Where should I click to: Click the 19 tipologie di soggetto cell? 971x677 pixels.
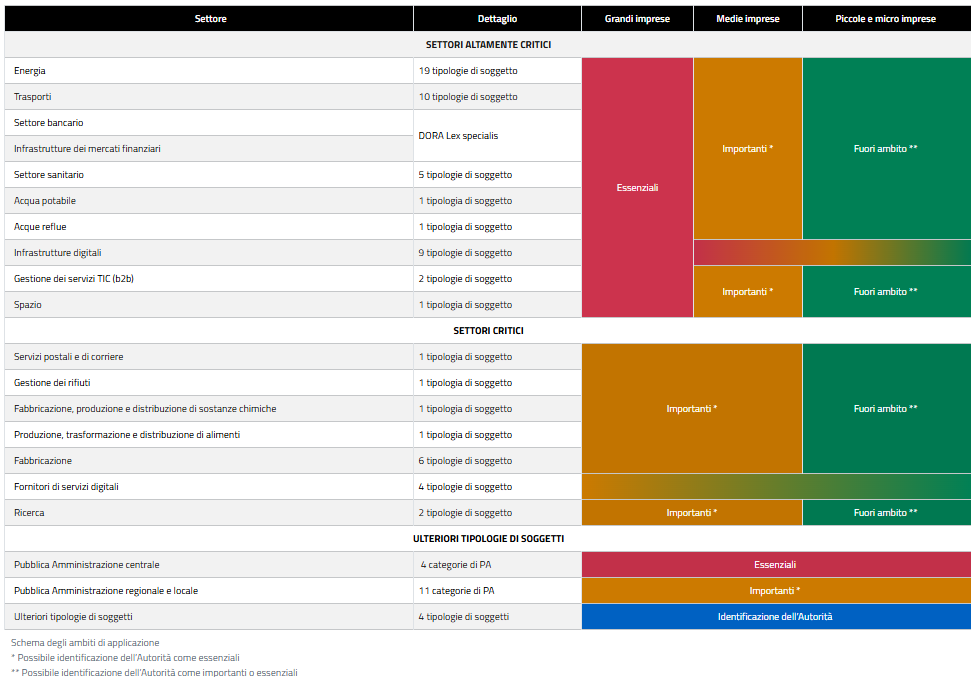(468, 71)
